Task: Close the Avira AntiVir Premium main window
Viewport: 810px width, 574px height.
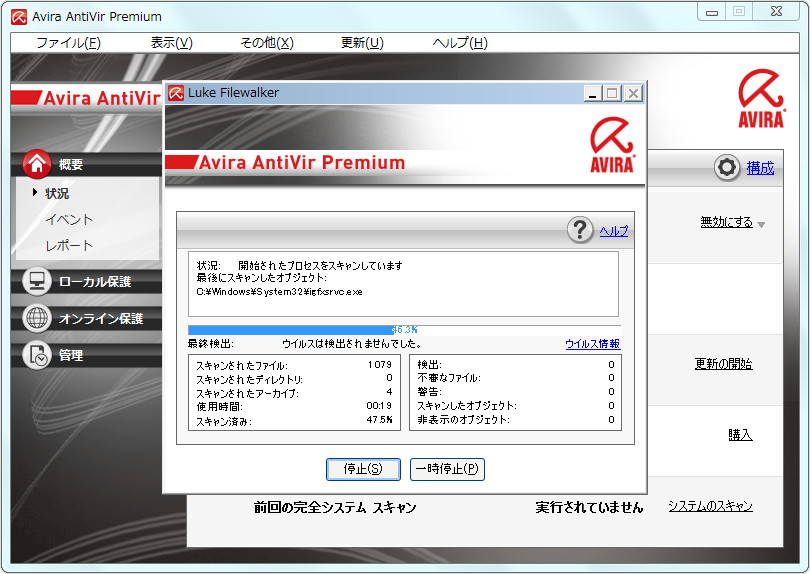Action: (x=776, y=12)
